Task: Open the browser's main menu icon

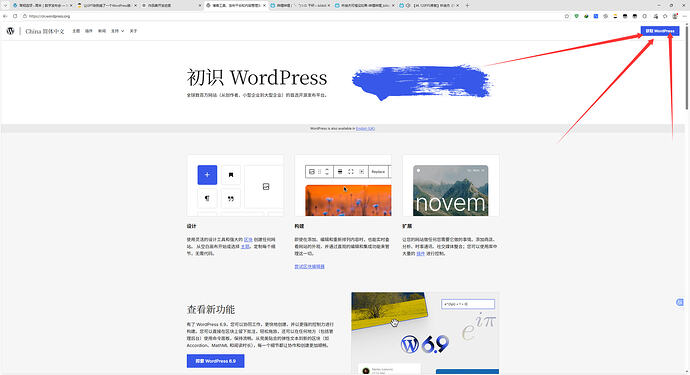Action: click(x=684, y=16)
